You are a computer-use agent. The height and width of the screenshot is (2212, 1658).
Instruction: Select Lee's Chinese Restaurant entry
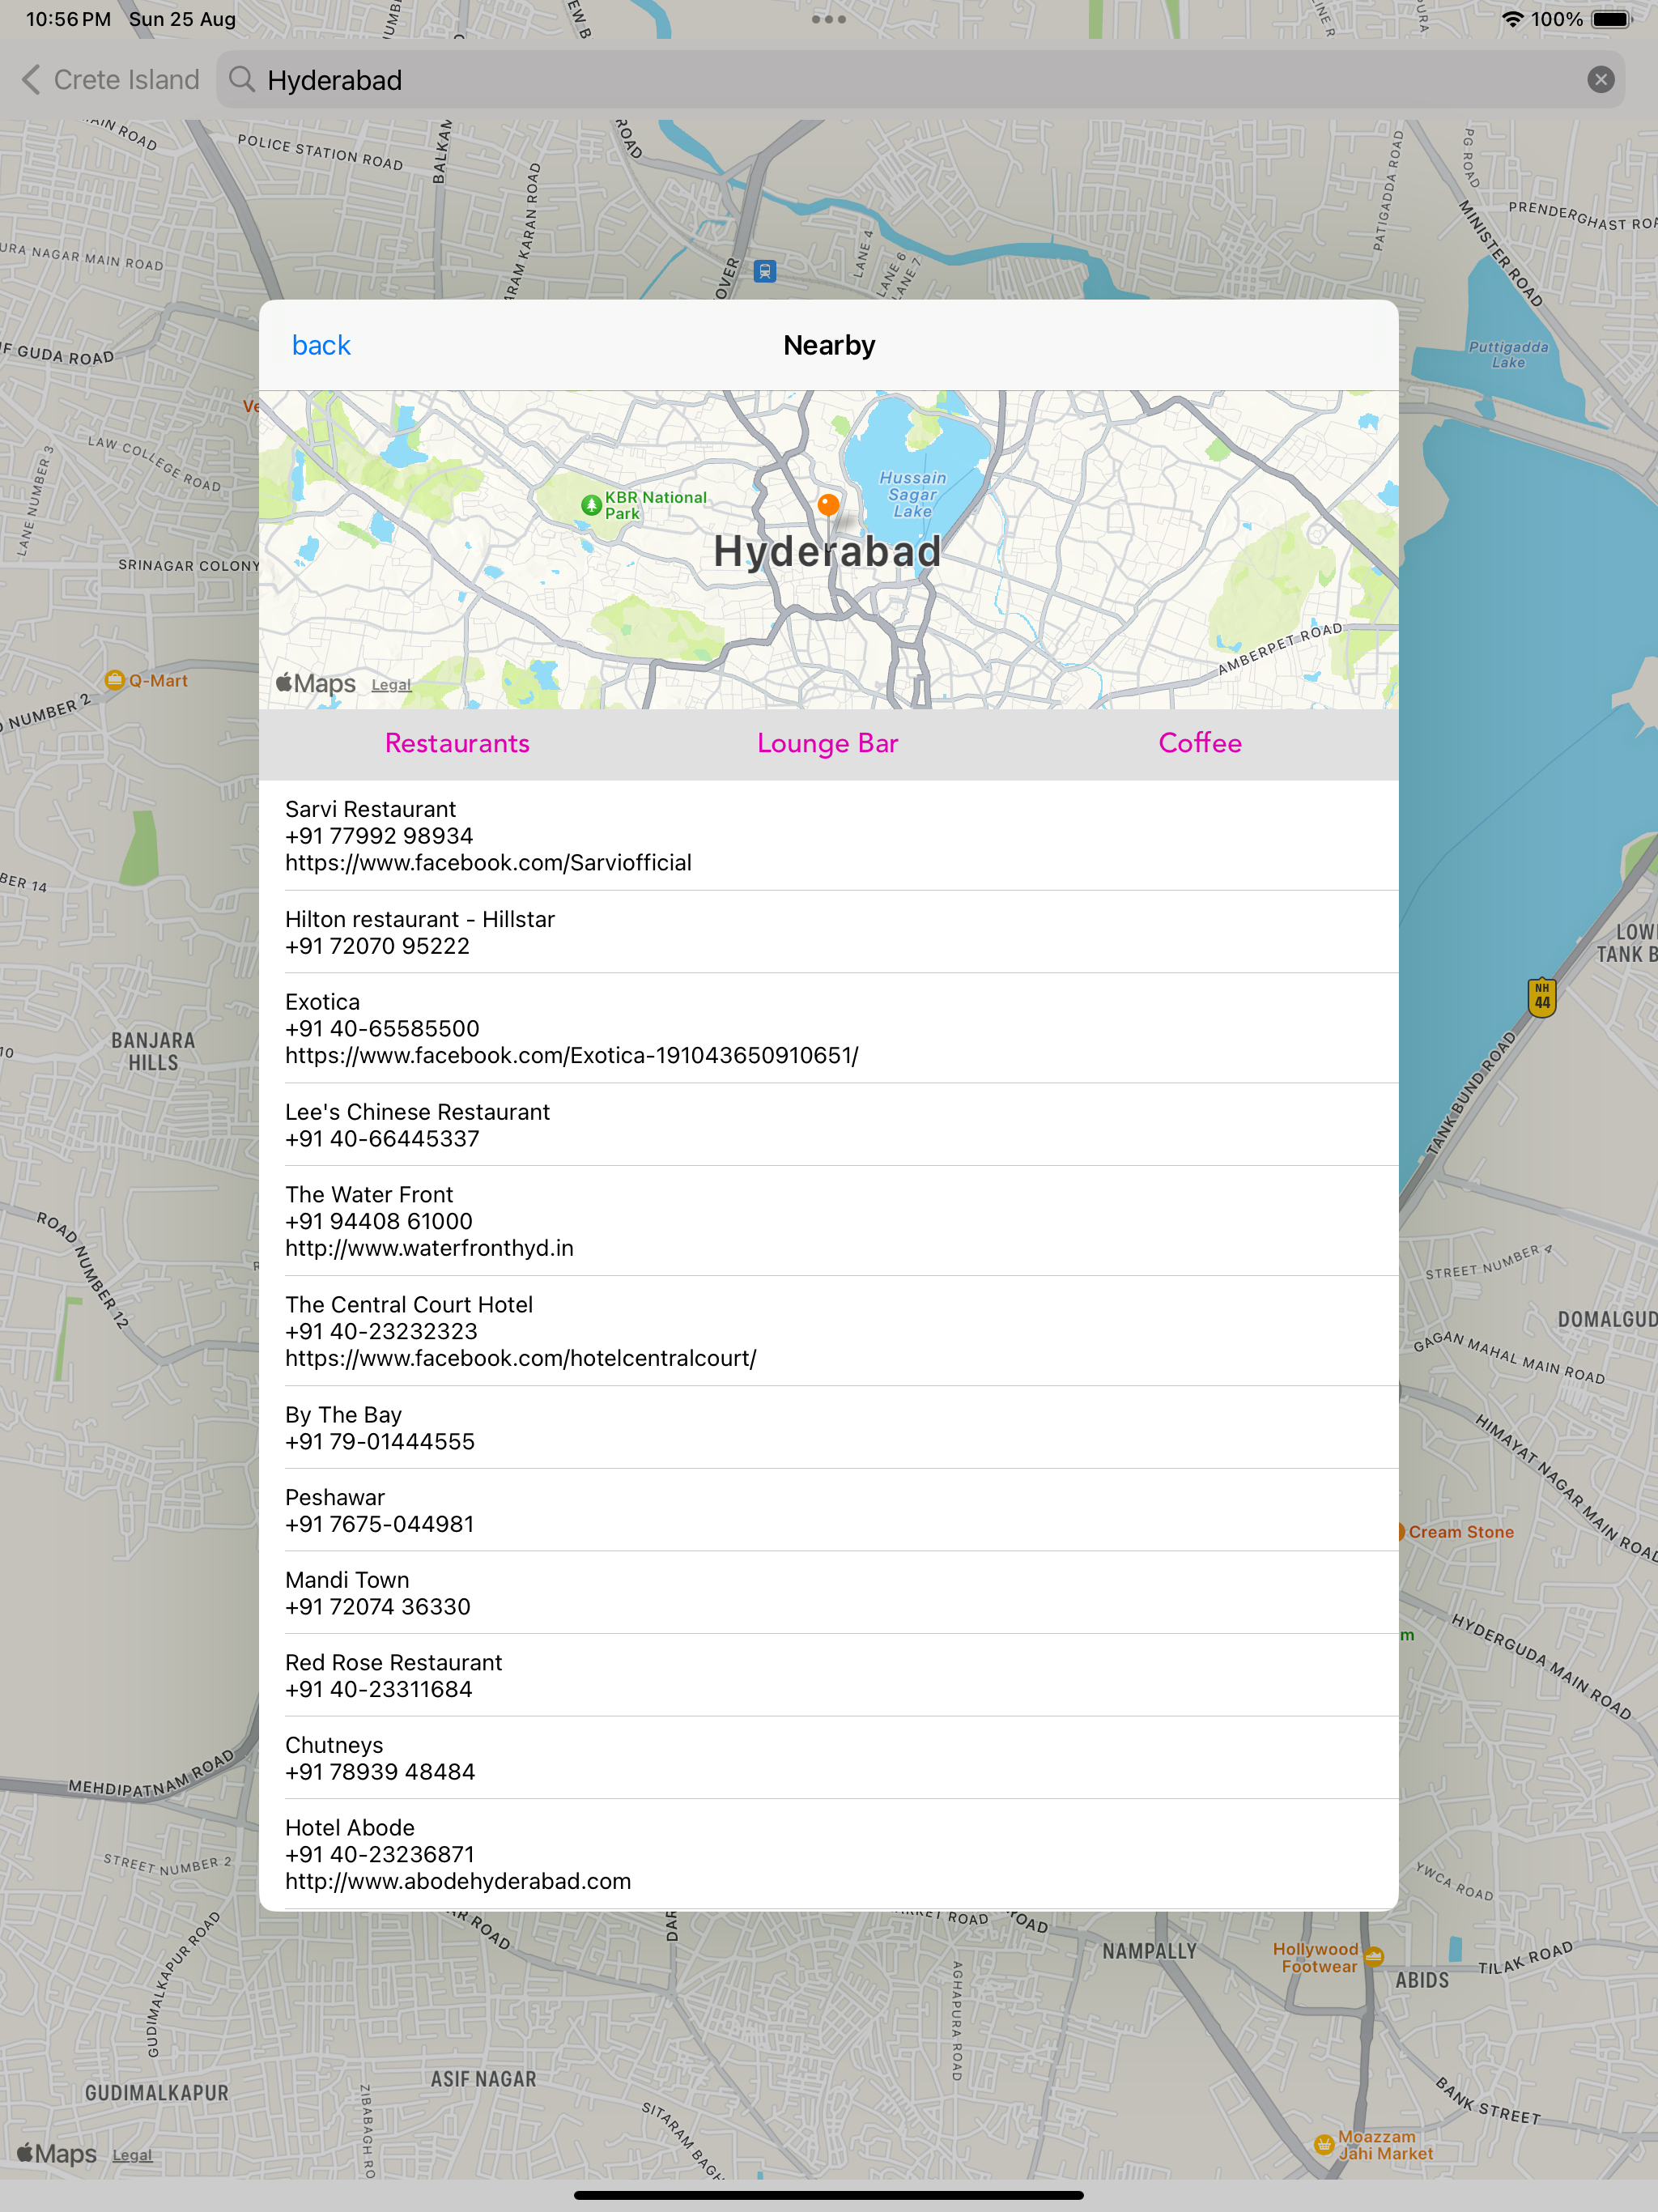click(828, 1125)
